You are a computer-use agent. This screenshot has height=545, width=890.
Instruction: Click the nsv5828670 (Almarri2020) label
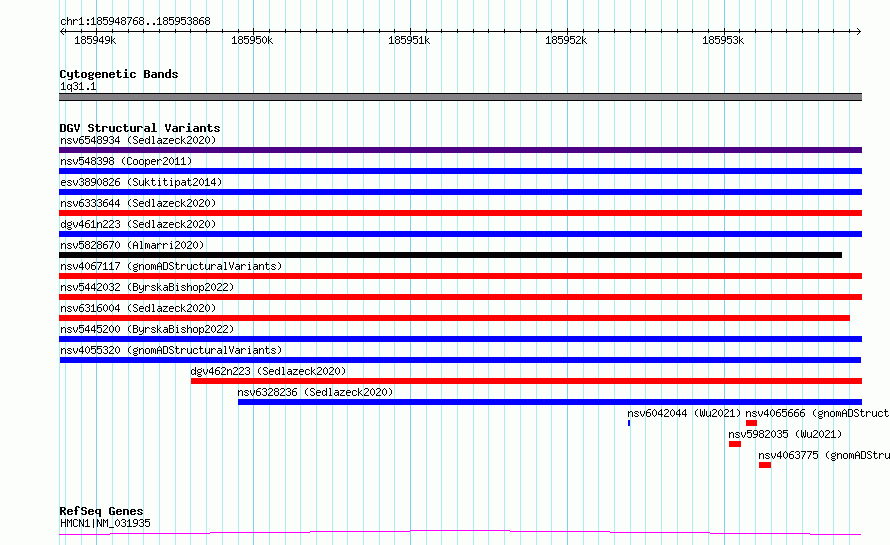pos(132,245)
